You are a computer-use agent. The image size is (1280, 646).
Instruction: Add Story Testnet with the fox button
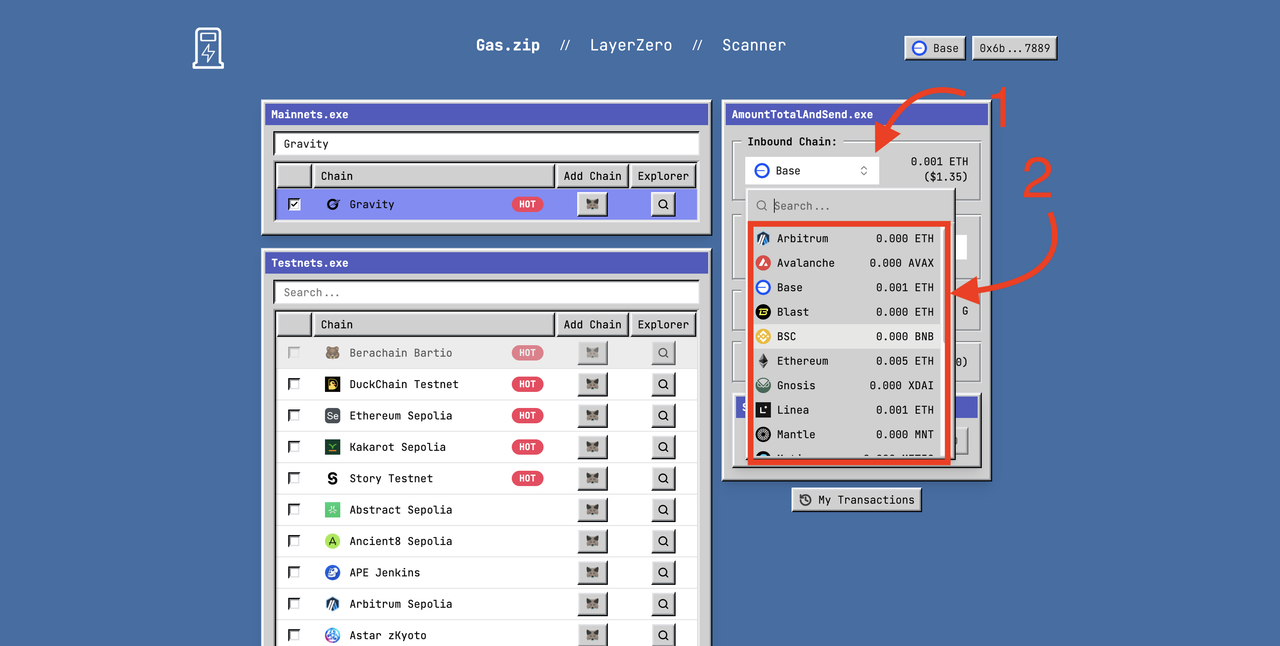593,478
